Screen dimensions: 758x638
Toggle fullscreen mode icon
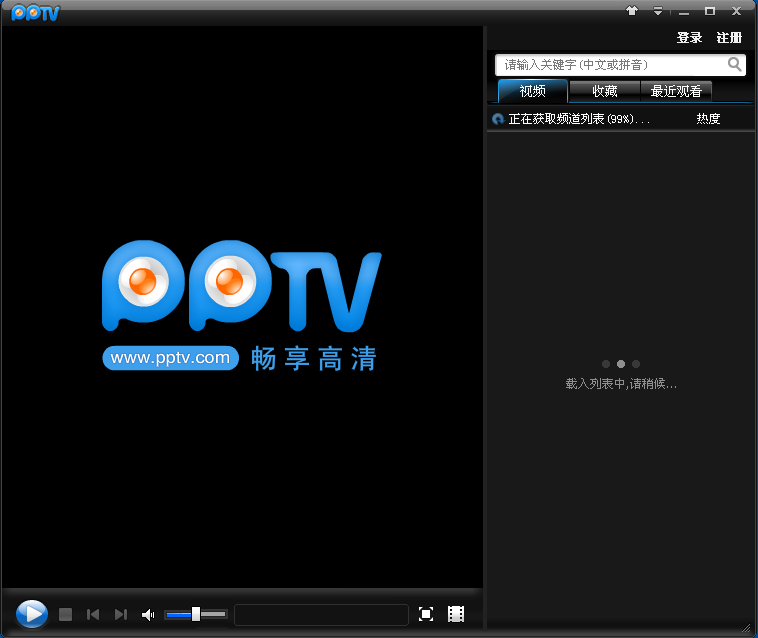coord(426,614)
